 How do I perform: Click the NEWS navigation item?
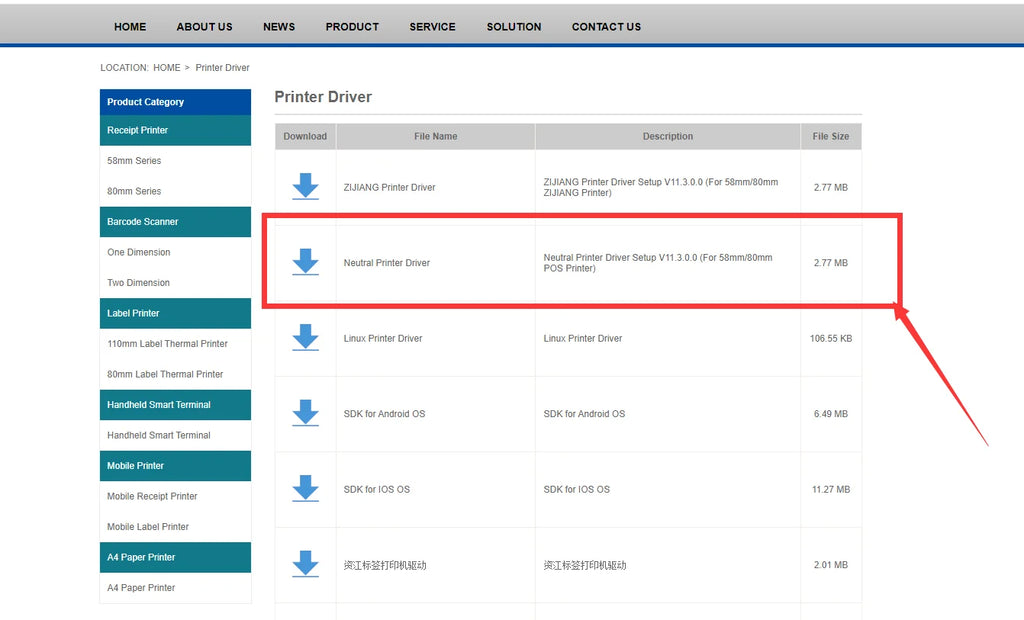pyautogui.click(x=279, y=27)
